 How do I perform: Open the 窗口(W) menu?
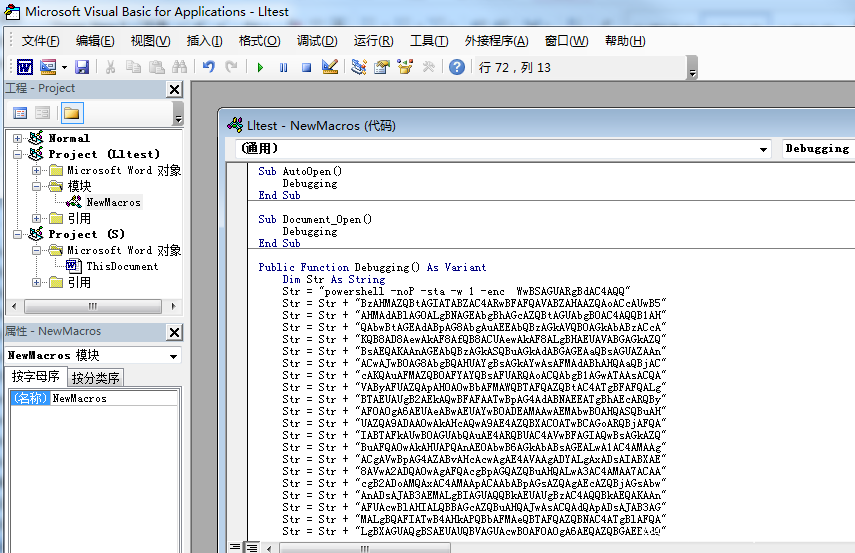pyautogui.click(x=567, y=41)
